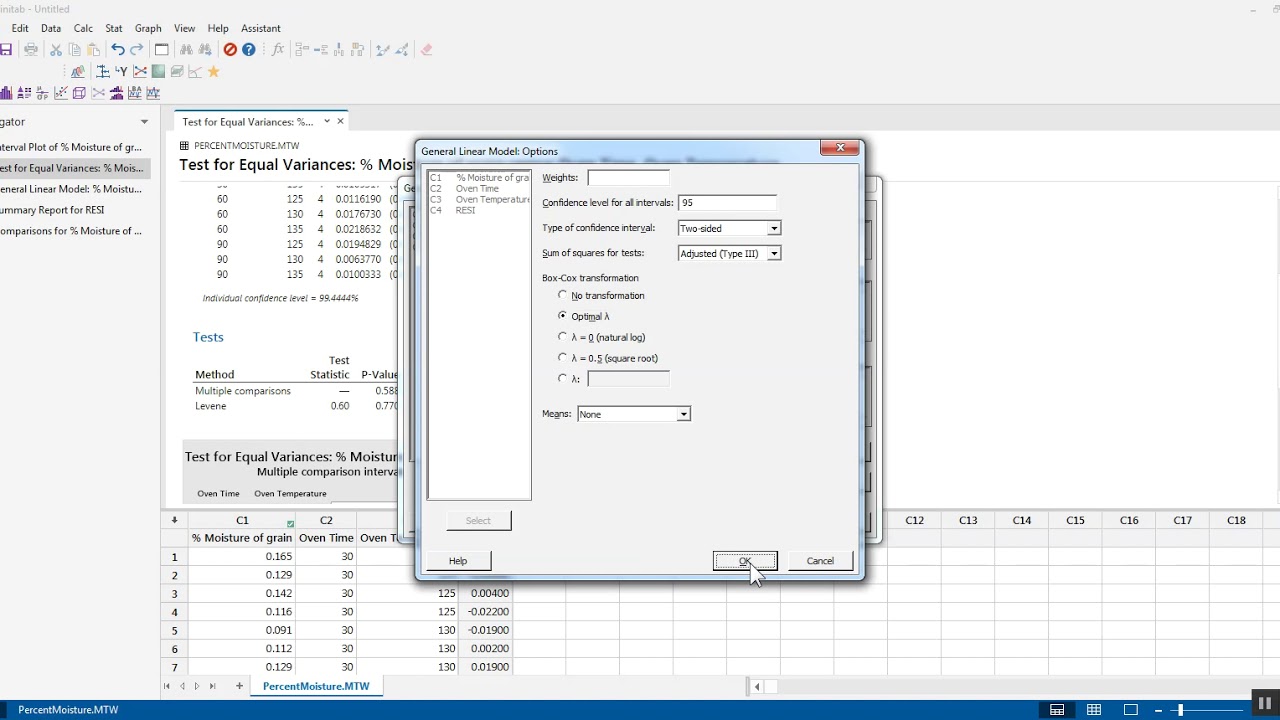The height and width of the screenshot is (720, 1280).
Task: Click the Print toolbar icon
Action: 31,50
